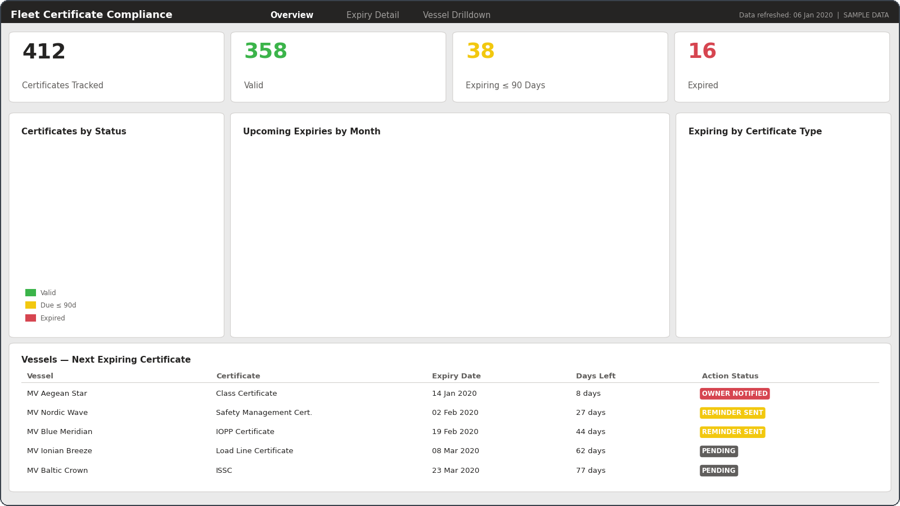The height and width of the screenshot is (506, 900).
Task: Click the Valid legend label
Action: (48, 293)
